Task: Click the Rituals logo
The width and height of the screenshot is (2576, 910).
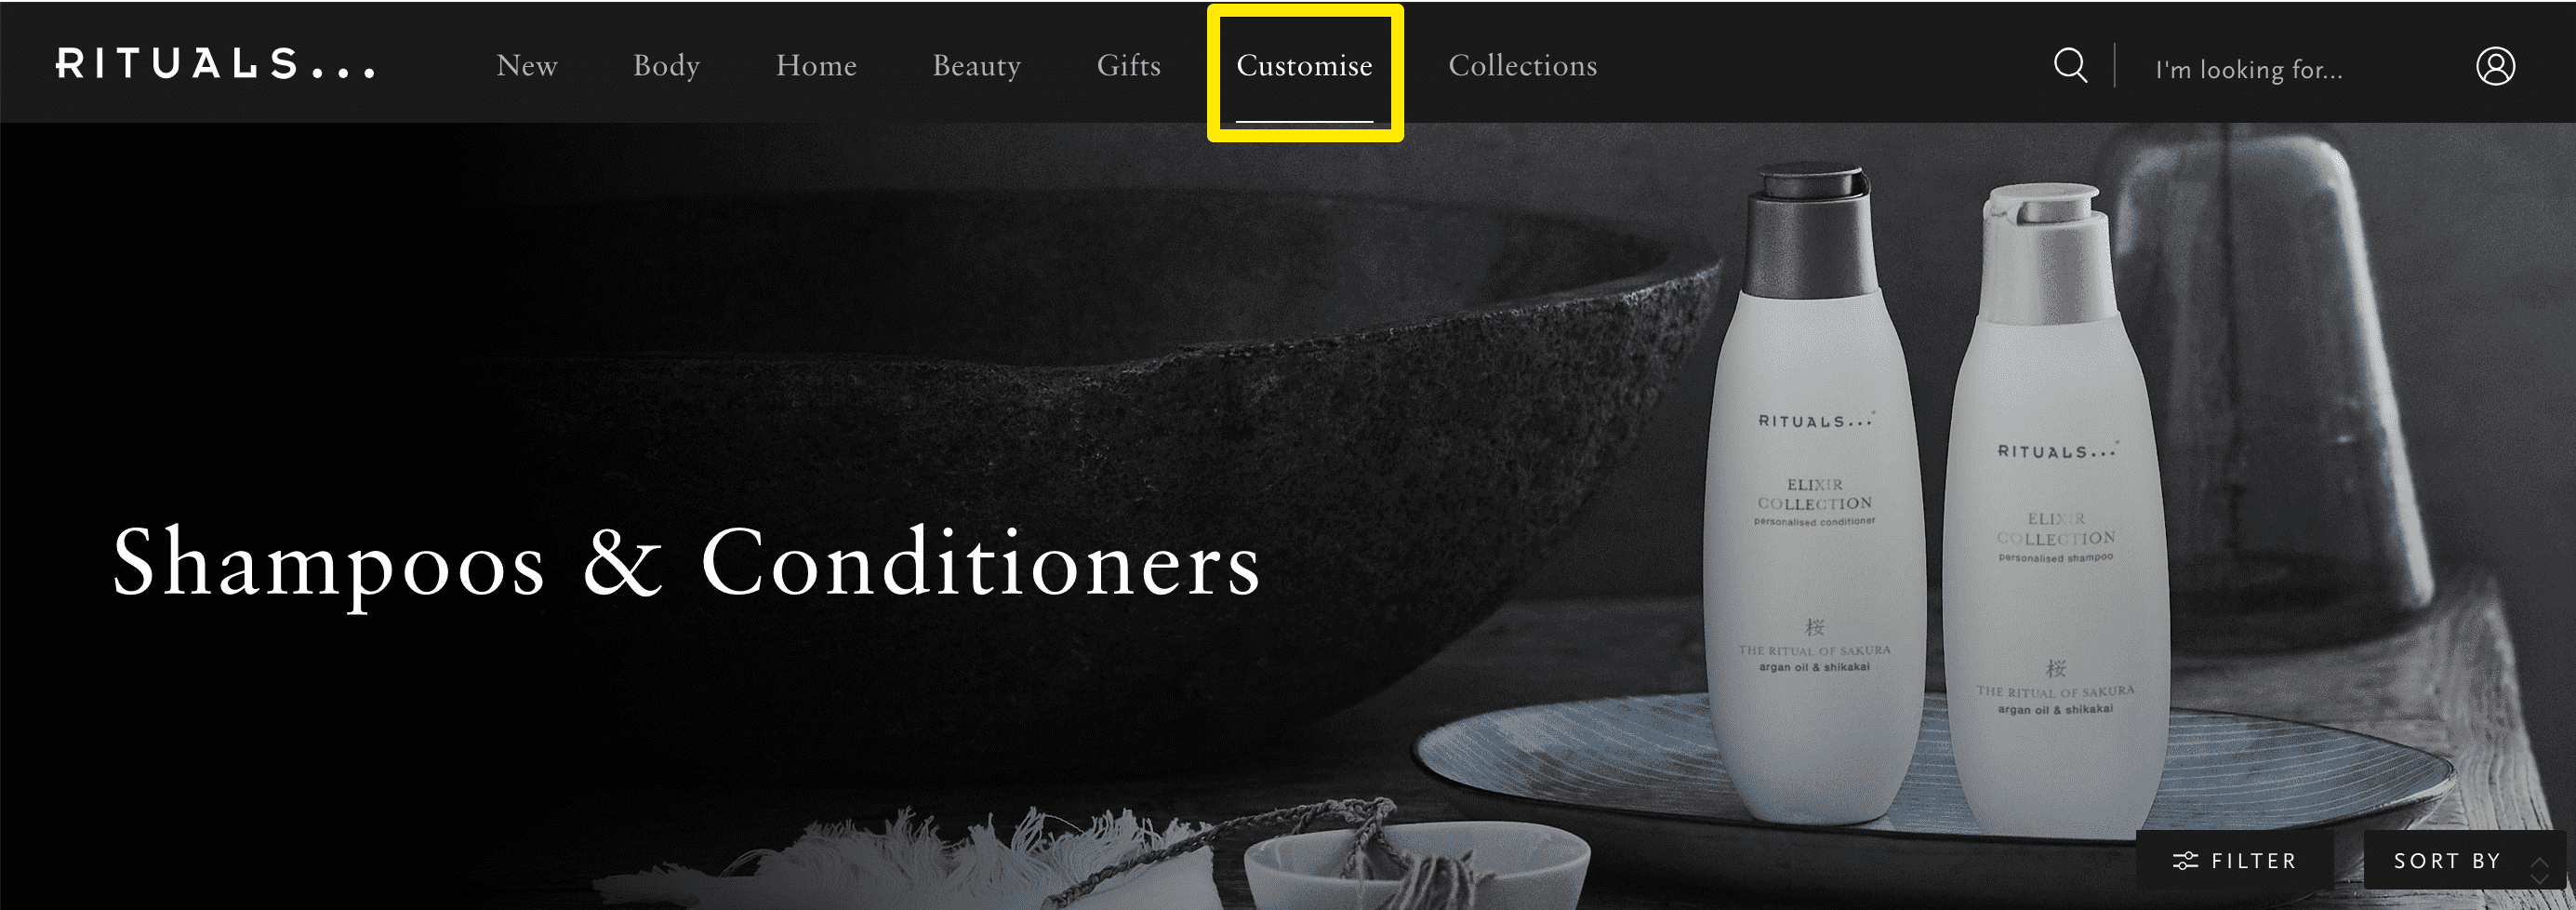Action: (216, 64)
